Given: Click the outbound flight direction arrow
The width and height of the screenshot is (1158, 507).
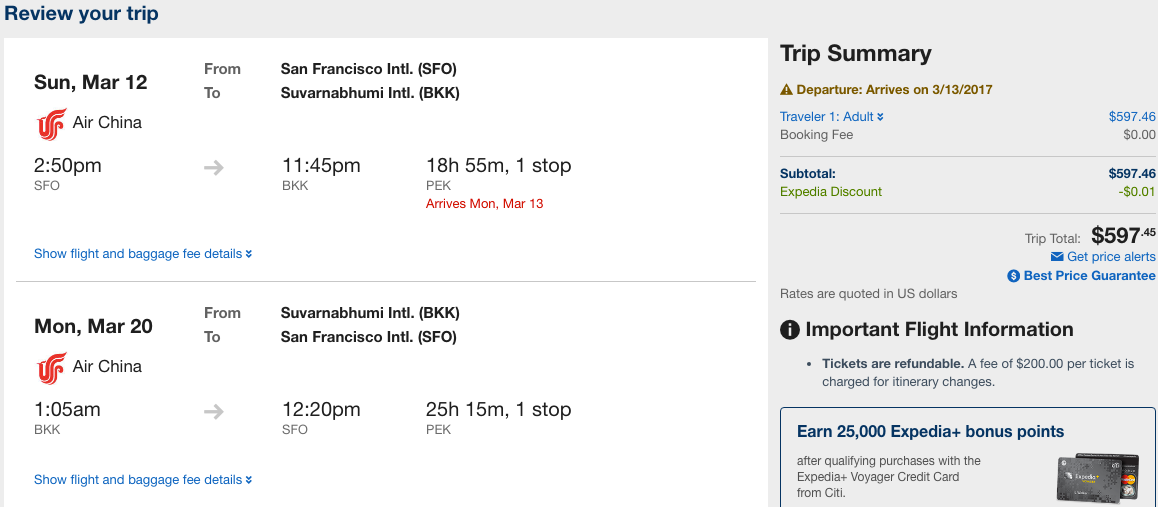Looking at the screenshot, I should coord(214,167).
